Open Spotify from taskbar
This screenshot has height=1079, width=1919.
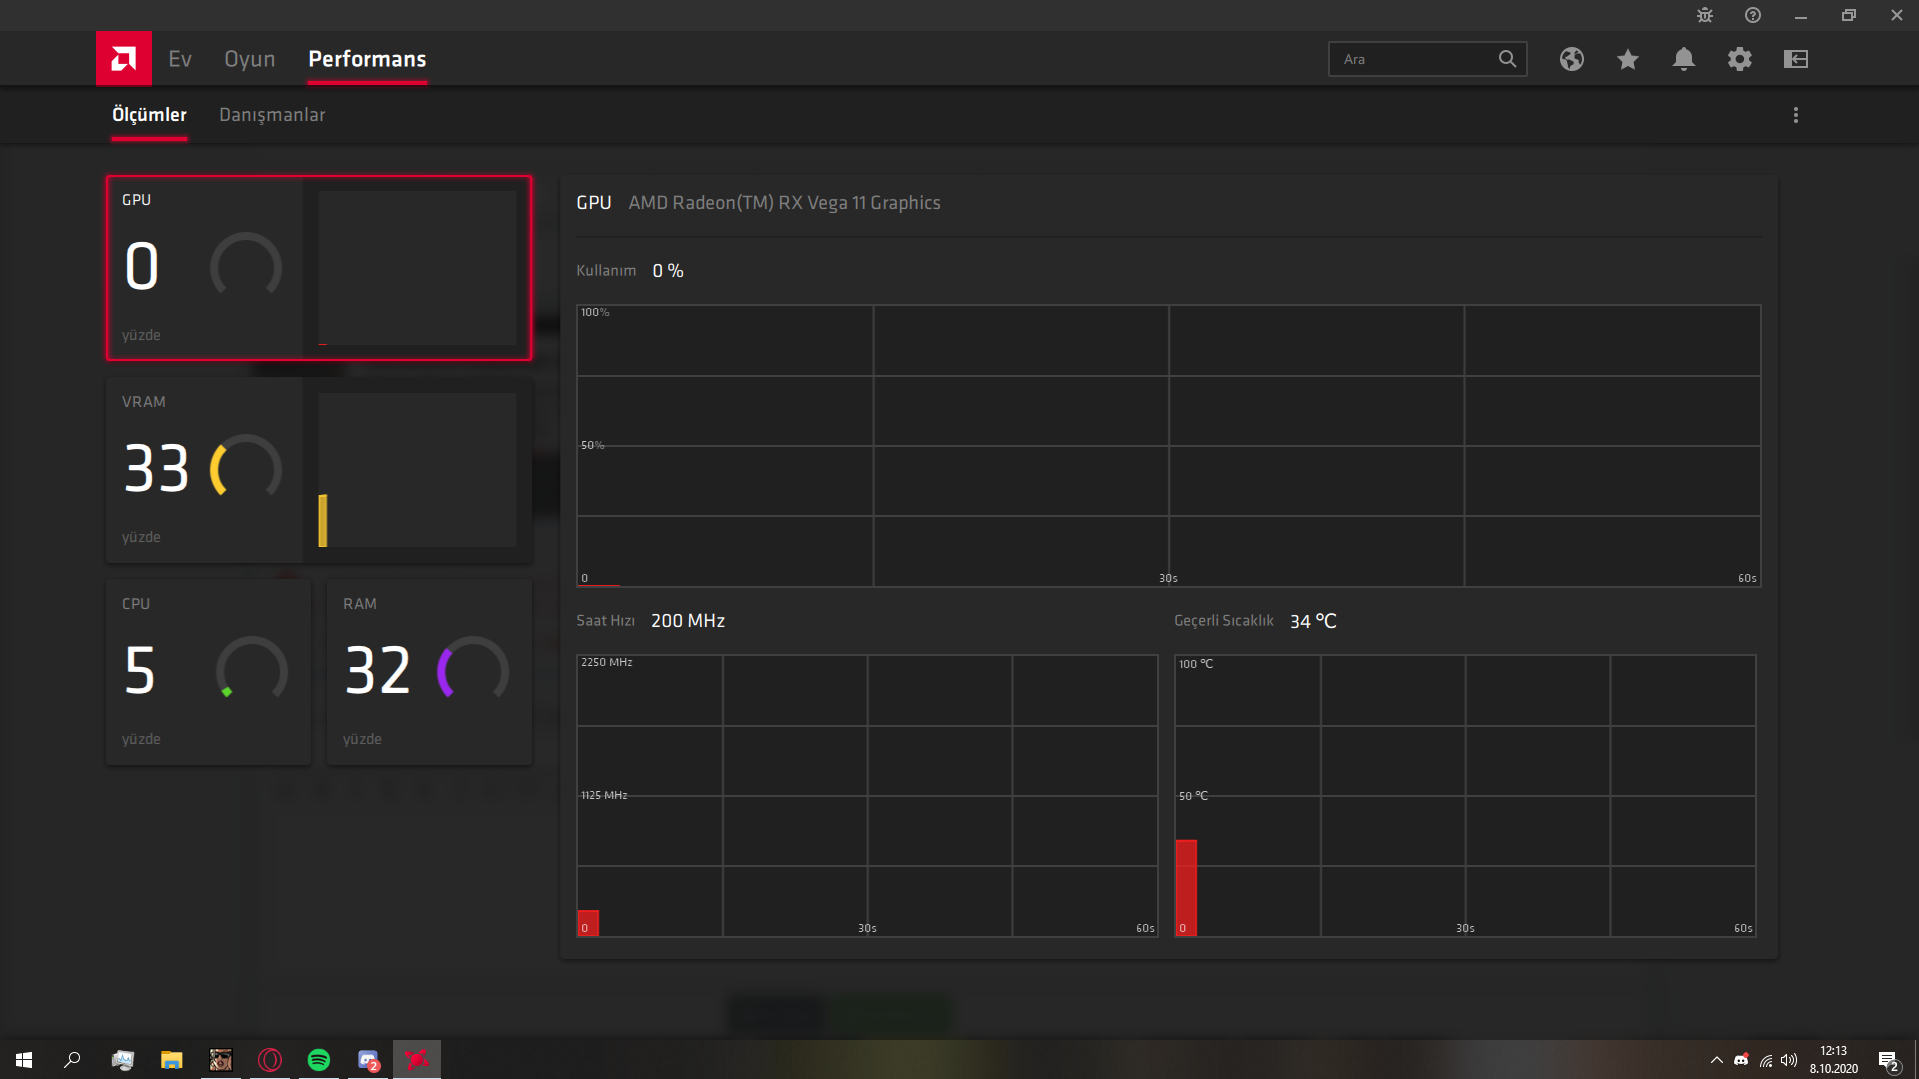(x=319, y=1060)
